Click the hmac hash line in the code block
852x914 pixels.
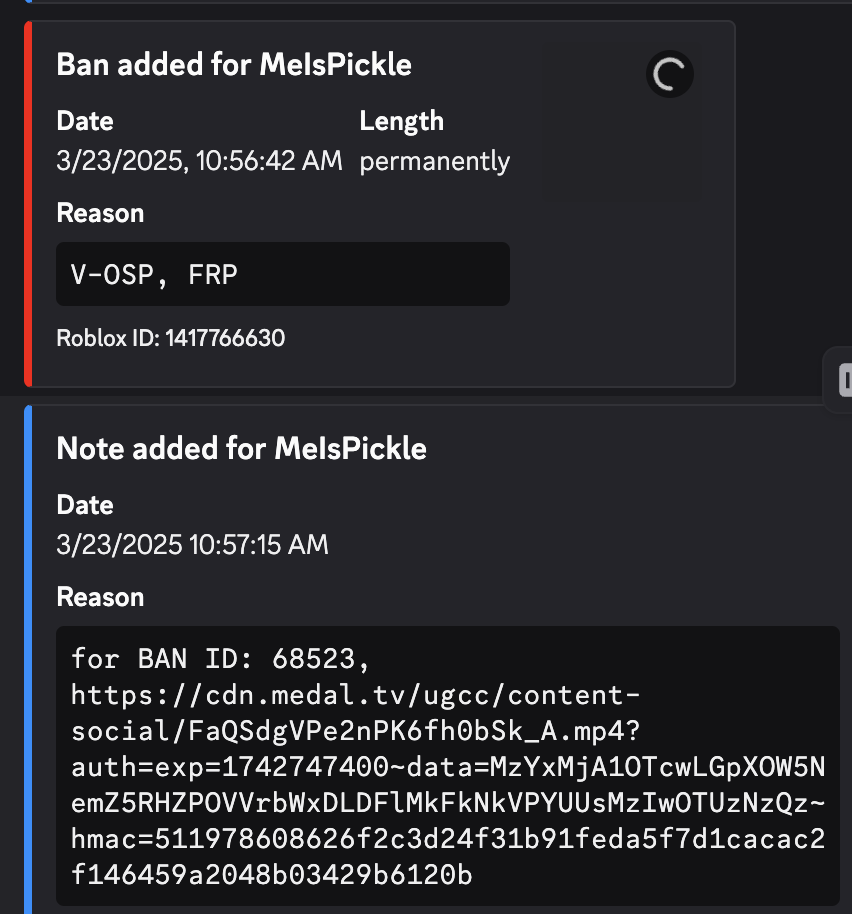coord(448,839)
